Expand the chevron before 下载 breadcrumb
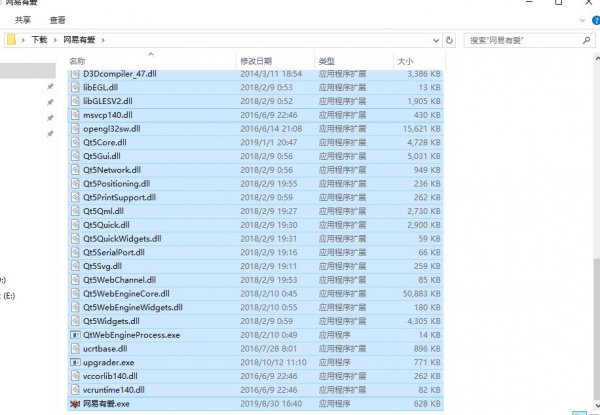Viewport: 600px width, 415px height. coord(23,40)
